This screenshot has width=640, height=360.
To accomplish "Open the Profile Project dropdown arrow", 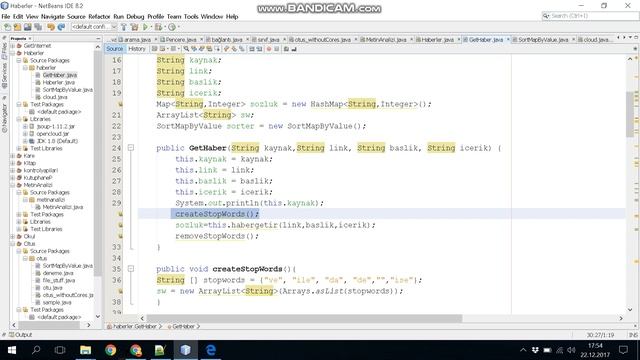I will pos(178,27).
